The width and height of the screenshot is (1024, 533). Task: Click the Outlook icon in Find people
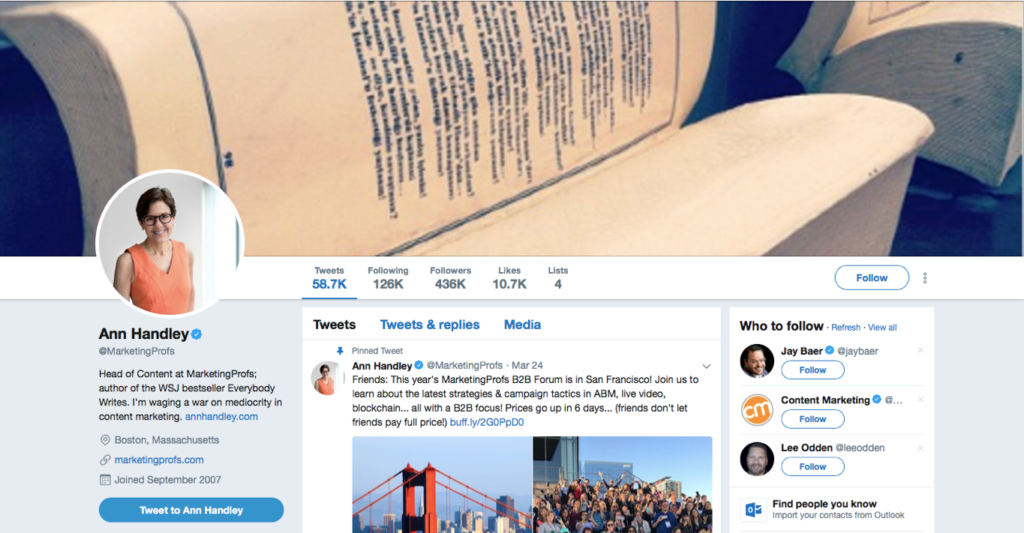[753, 509]
